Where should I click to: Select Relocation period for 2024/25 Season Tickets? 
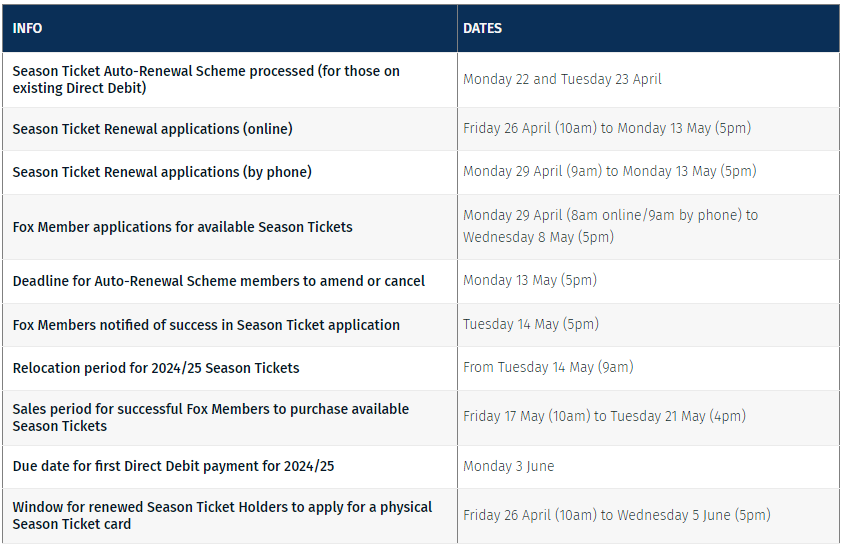pos(156,368)
